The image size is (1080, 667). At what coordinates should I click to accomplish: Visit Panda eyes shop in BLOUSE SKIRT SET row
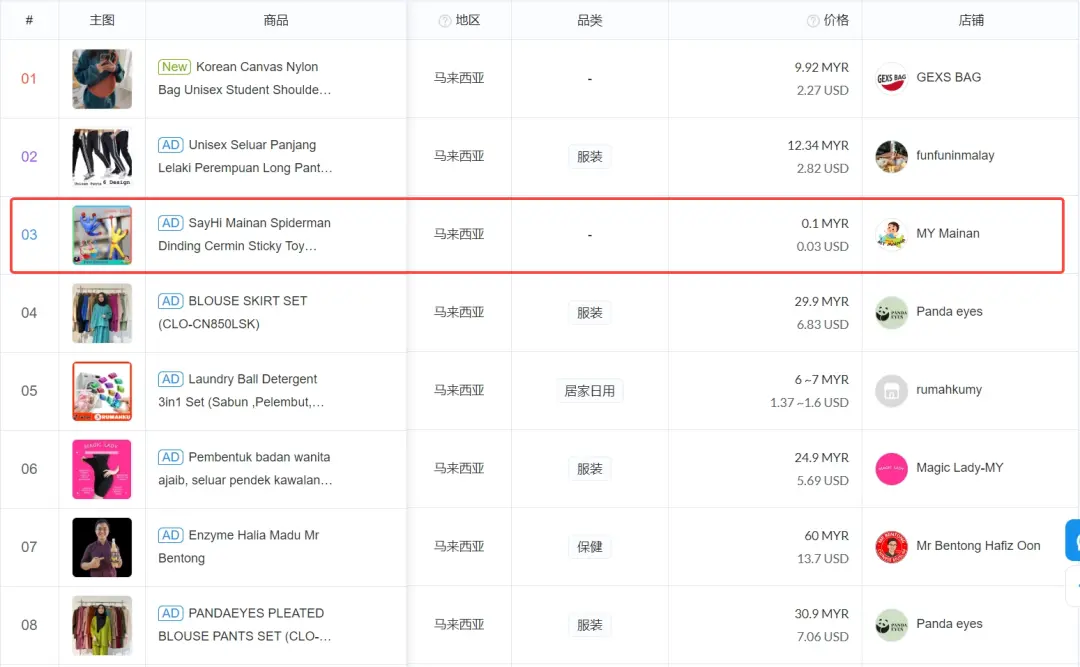point(949,311)
